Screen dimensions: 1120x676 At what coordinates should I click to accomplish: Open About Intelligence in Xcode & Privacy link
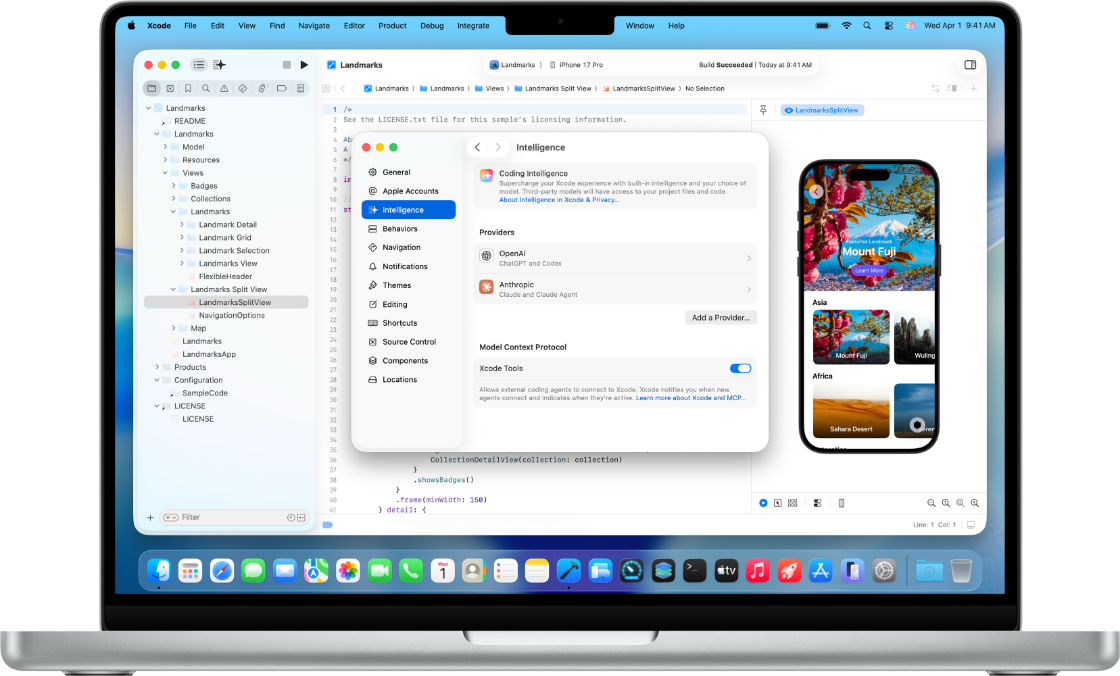point(559,200)
